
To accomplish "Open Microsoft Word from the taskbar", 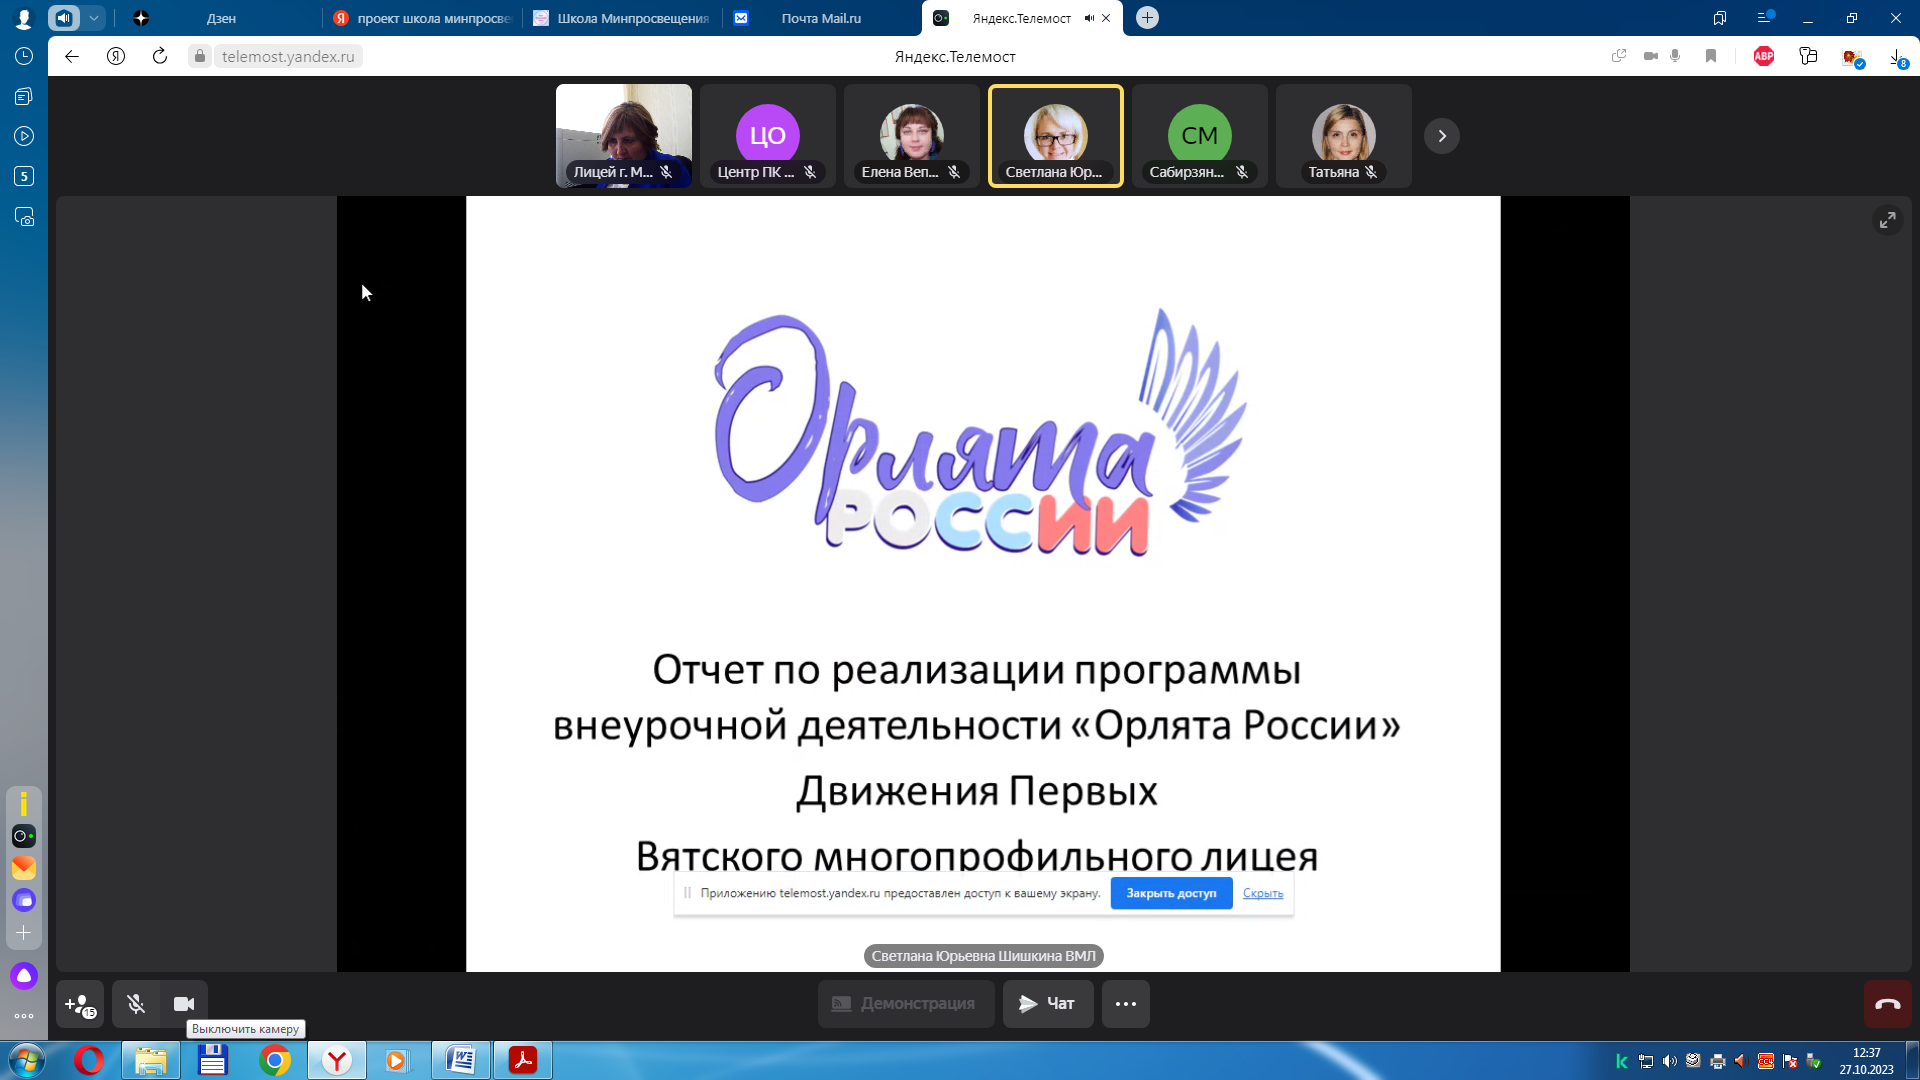I will (x=461, y=1060).
